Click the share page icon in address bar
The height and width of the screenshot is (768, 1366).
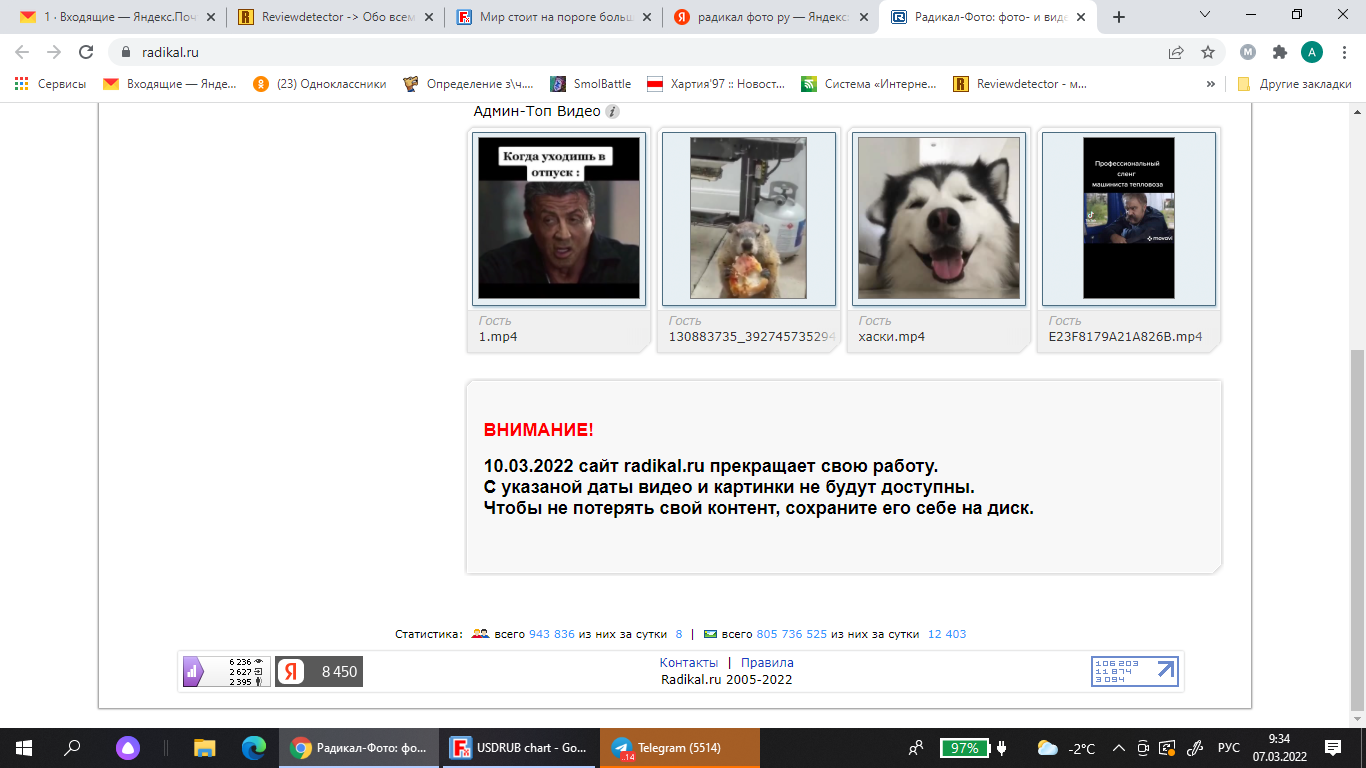[x=1176, y=52]
